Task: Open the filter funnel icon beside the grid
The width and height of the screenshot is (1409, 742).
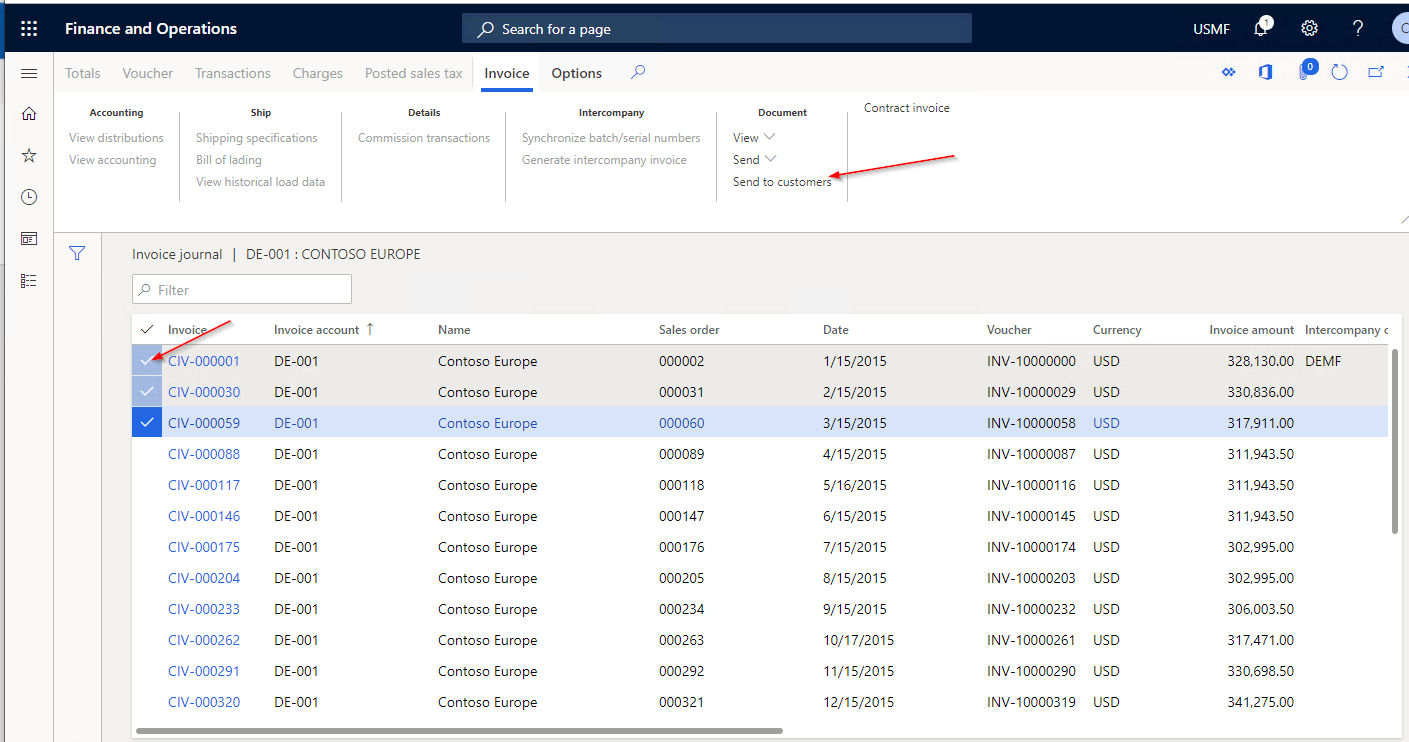Action: point(77,253)
